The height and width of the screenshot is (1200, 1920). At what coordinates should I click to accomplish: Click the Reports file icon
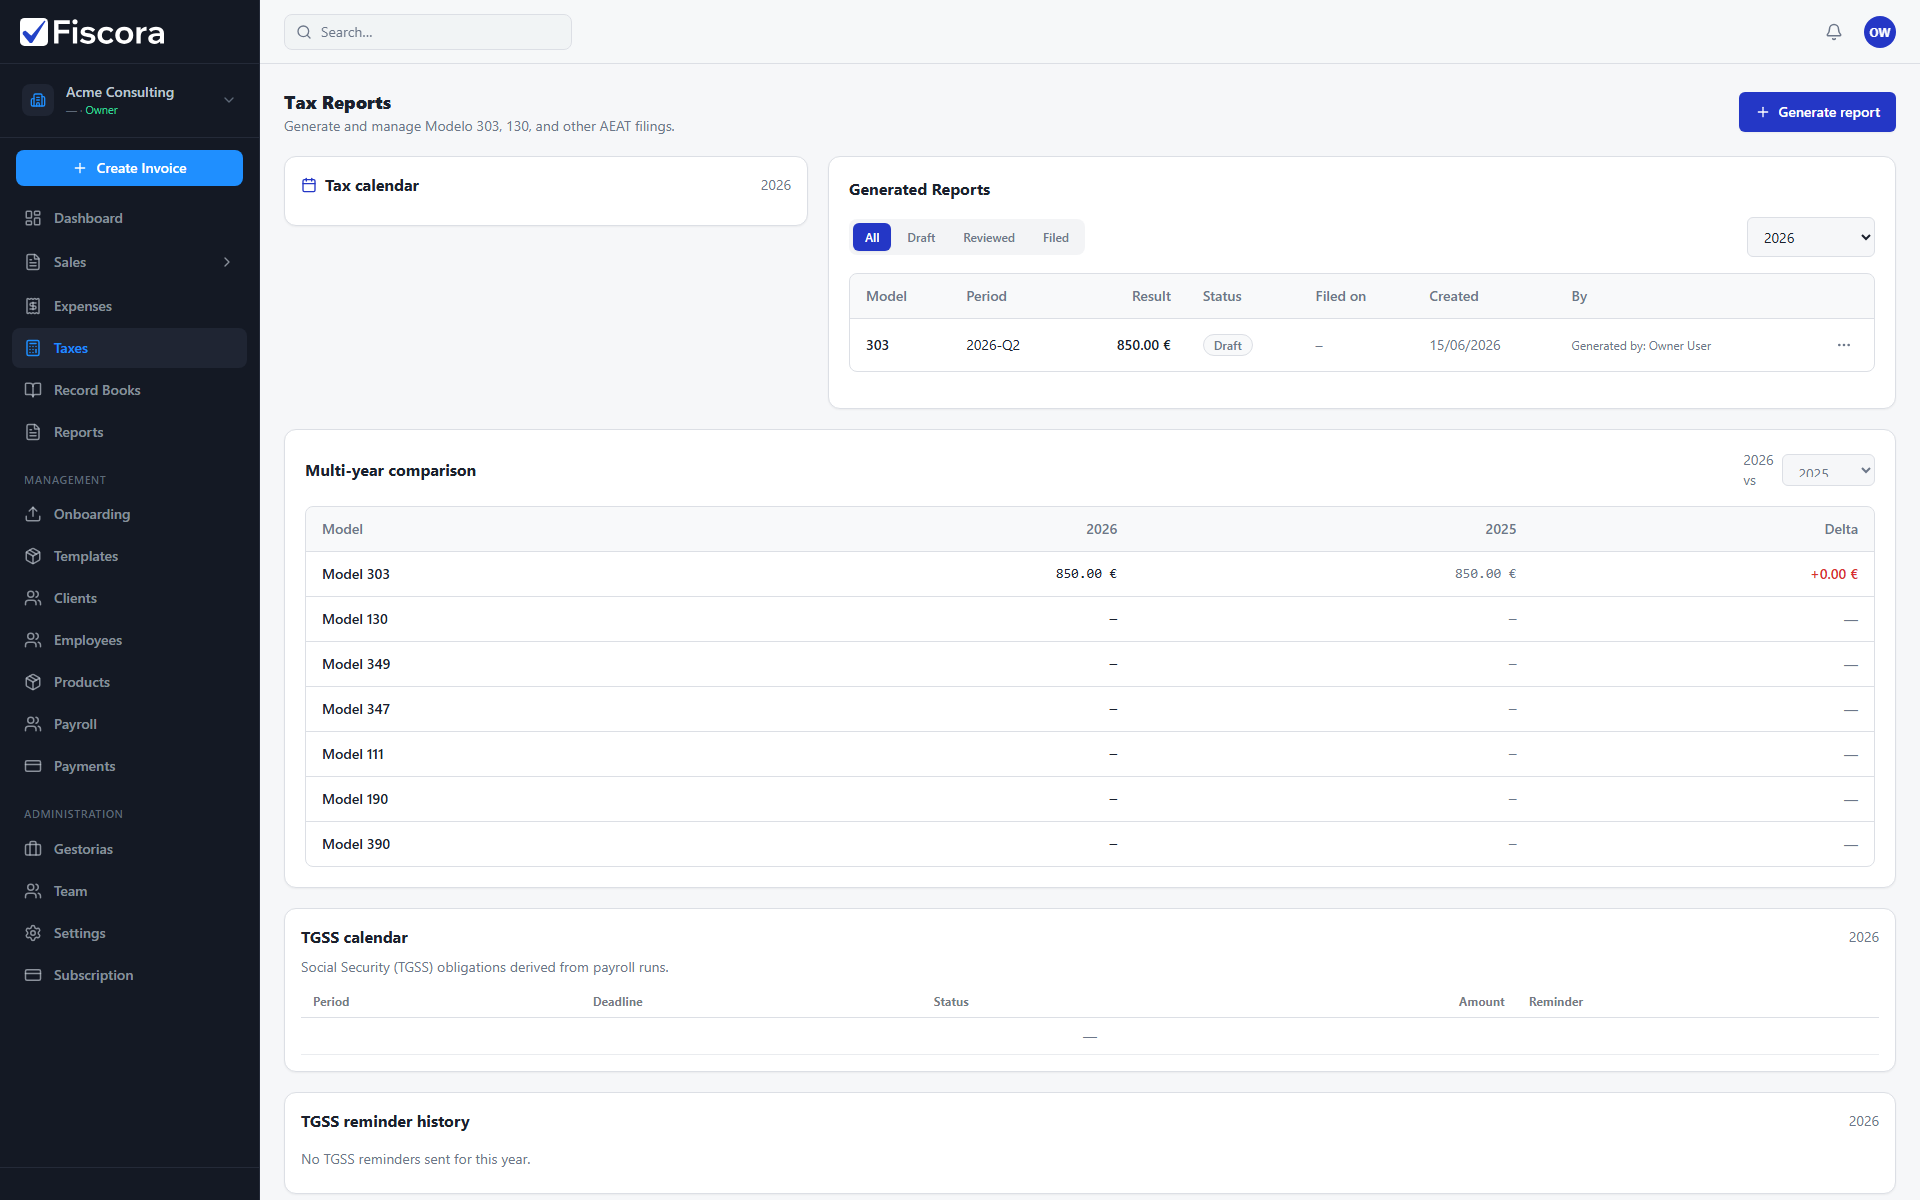click(33, 432)
